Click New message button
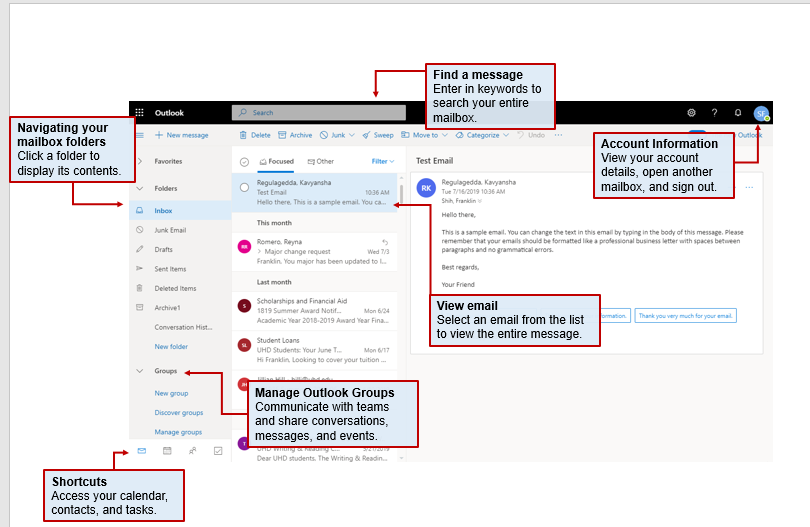 pyautogui.click(x=181, y=135)
